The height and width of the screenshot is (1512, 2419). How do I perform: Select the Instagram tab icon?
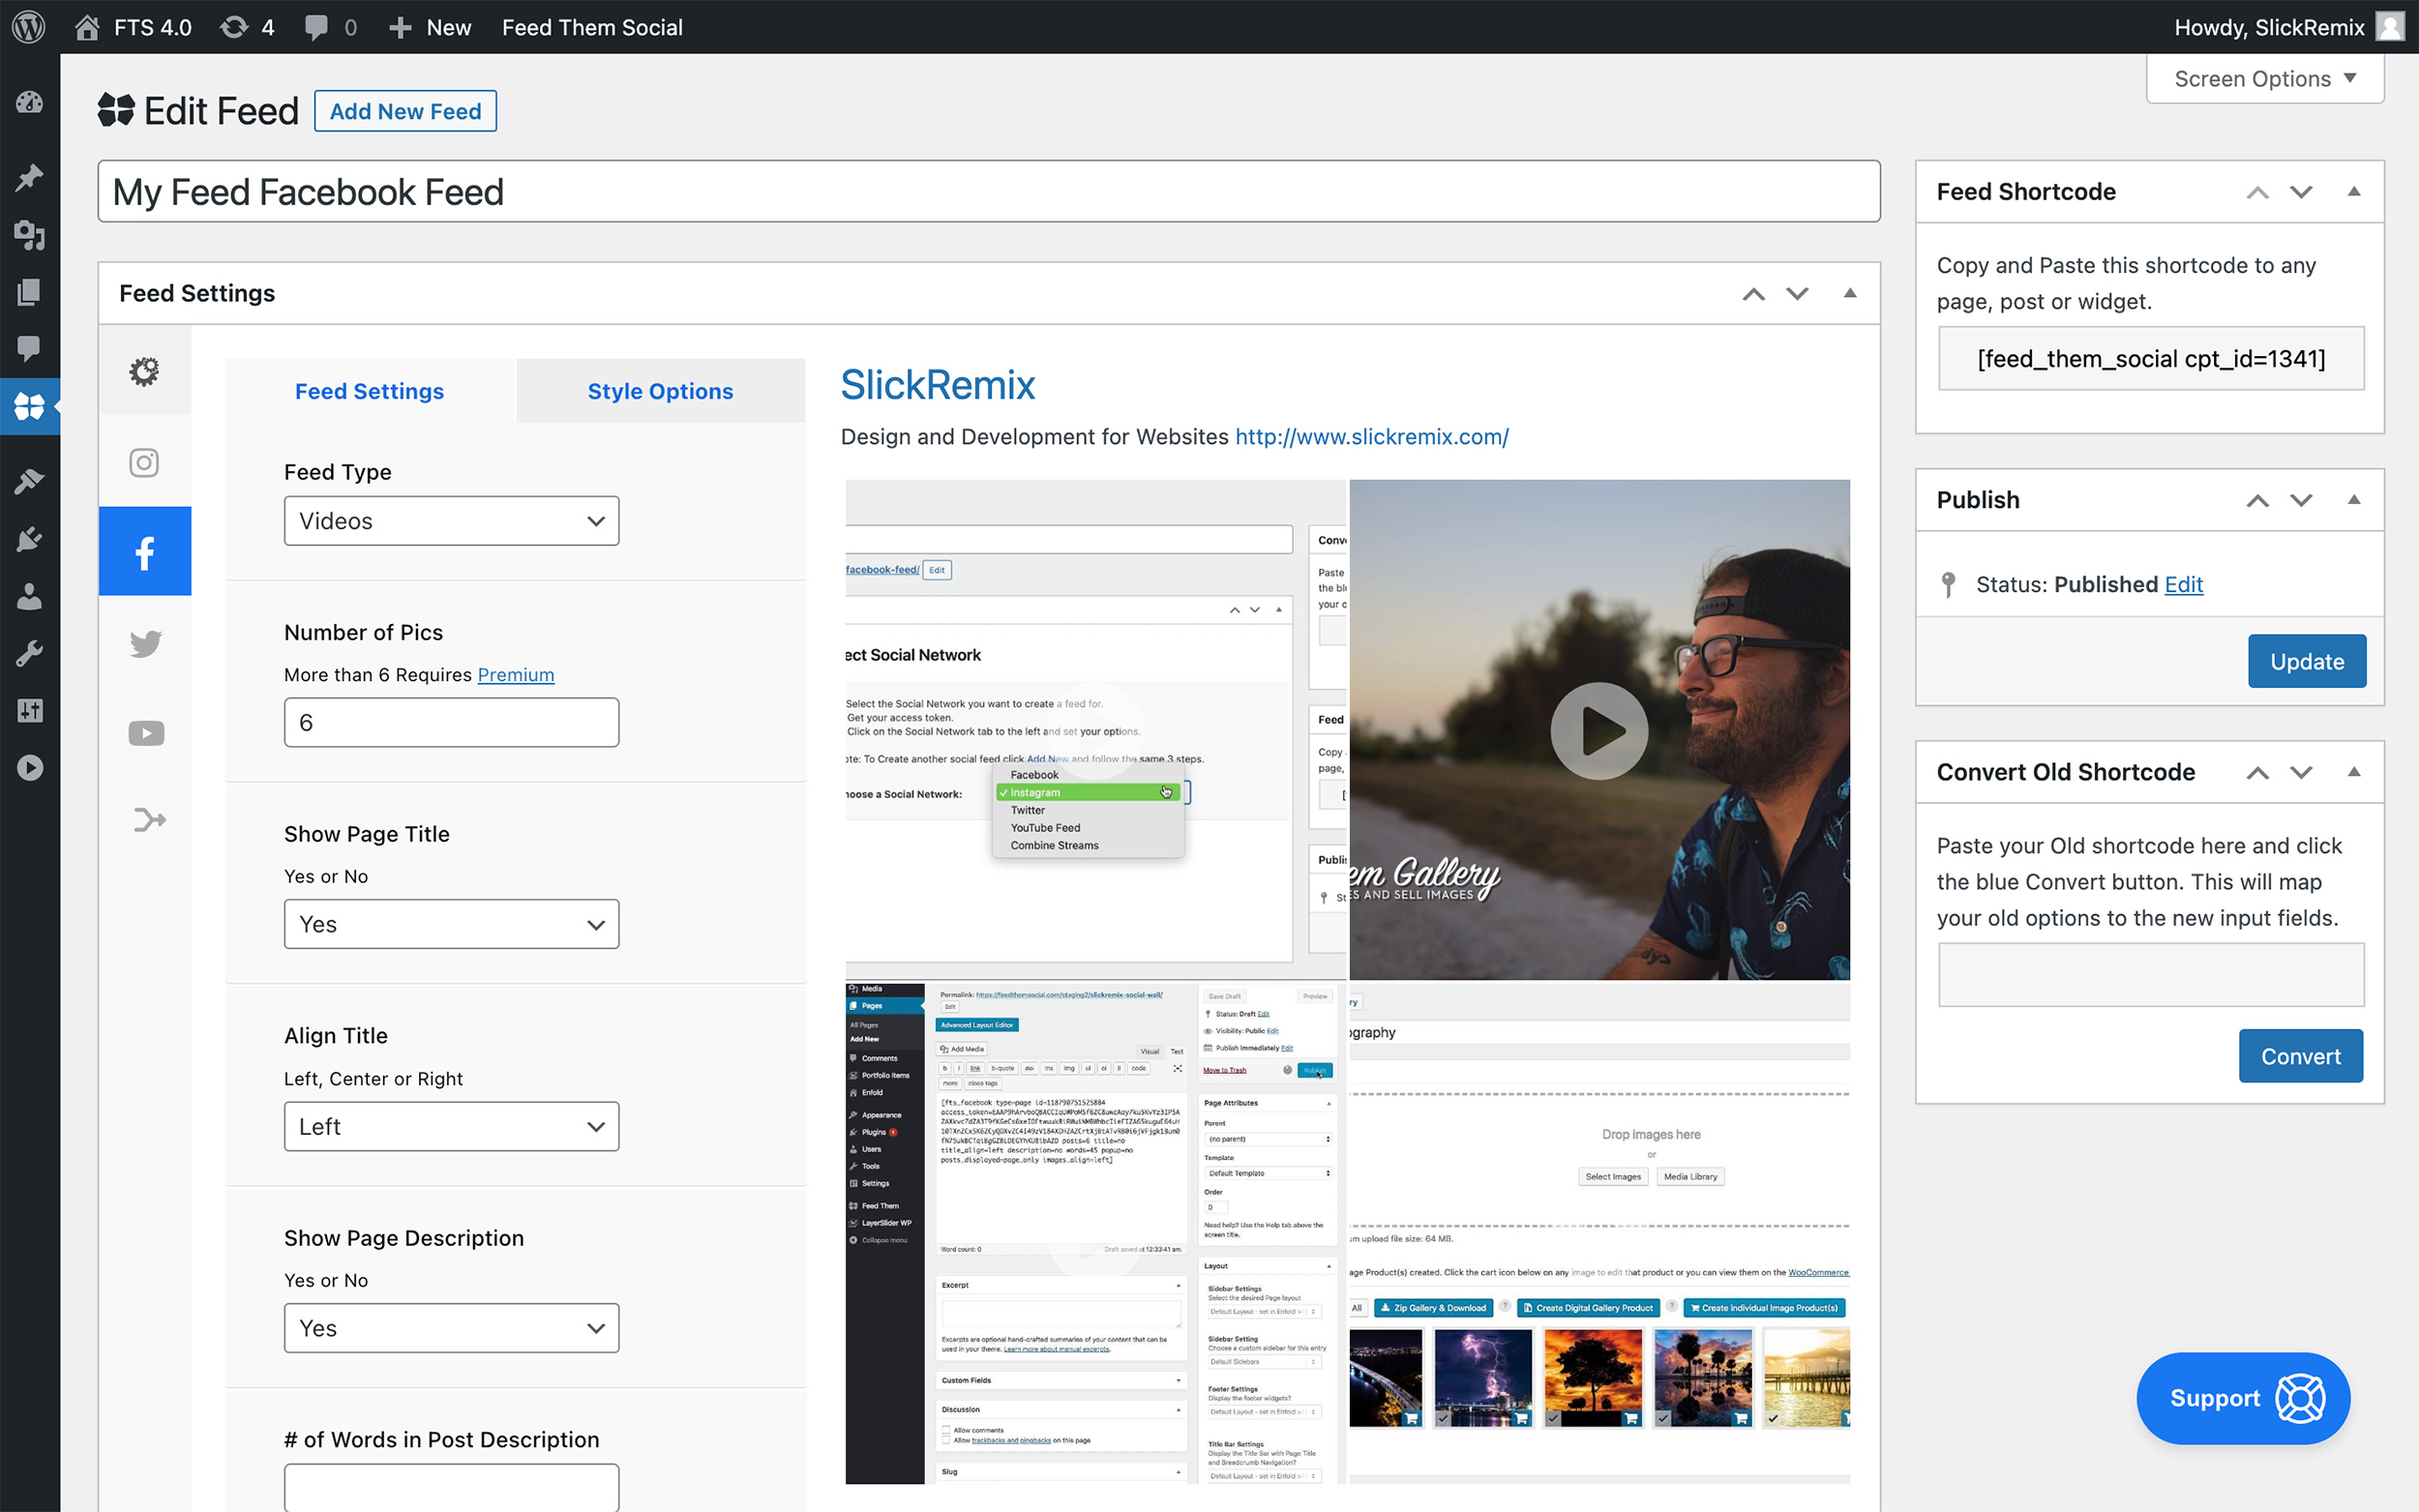(145, 462)
